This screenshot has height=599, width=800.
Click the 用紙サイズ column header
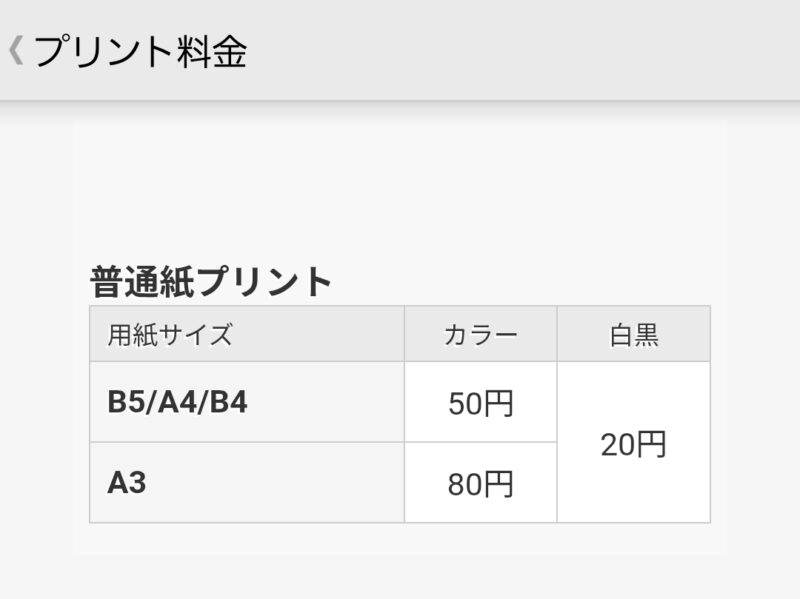[170, 335]
